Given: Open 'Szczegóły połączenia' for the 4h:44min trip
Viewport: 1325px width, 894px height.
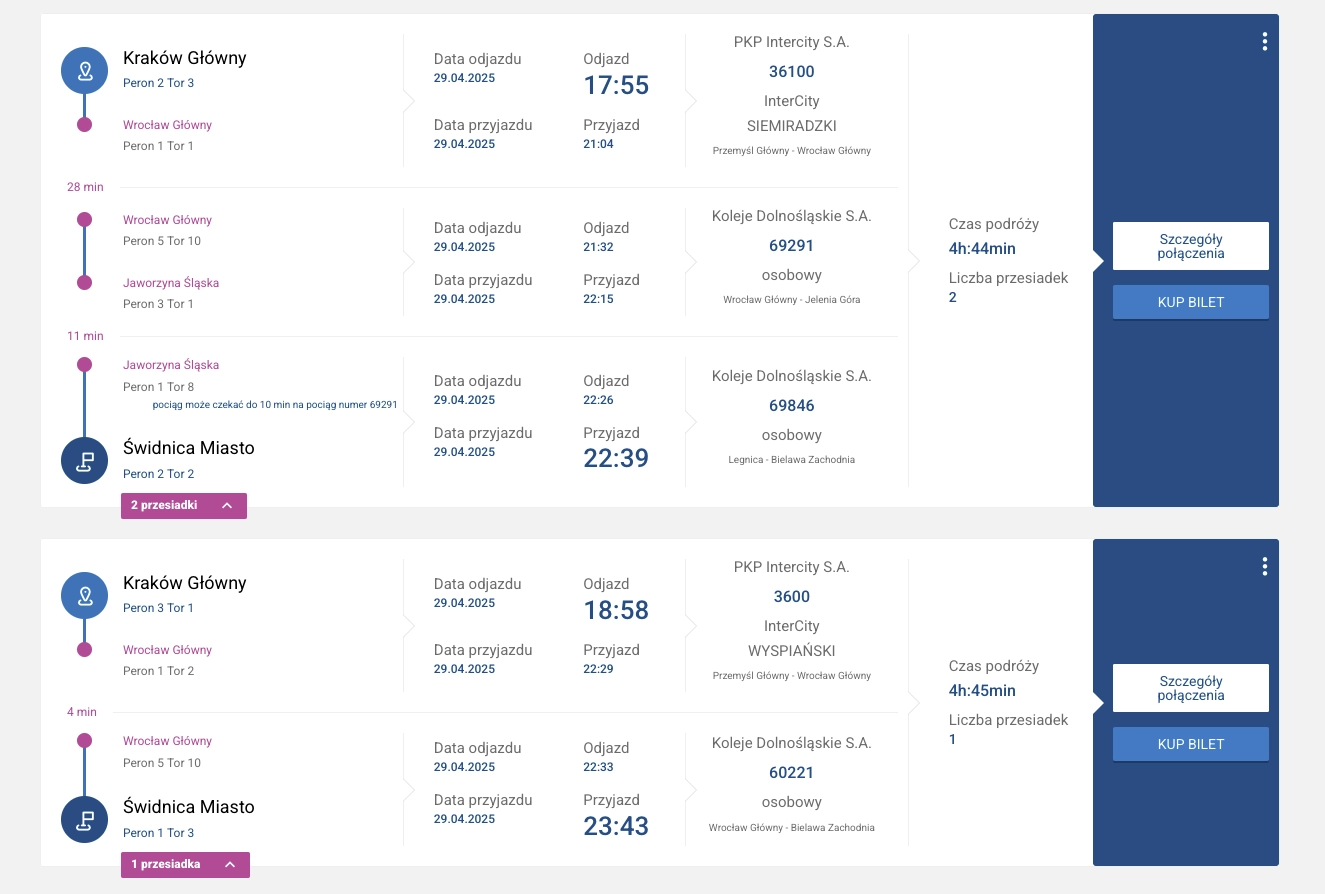Looking at the screenshot, I should [1190, 246].
